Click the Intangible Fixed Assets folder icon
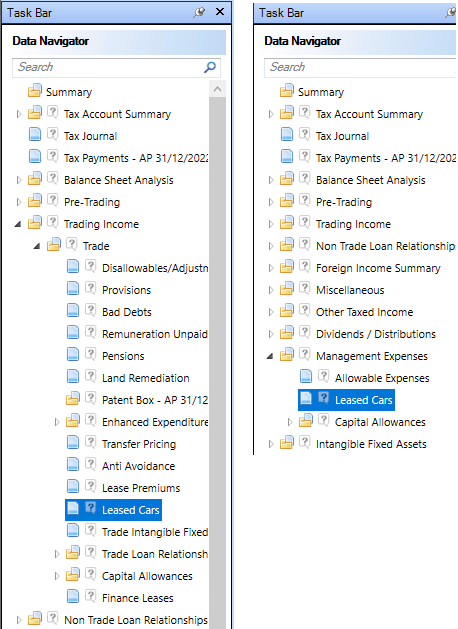 286,442
